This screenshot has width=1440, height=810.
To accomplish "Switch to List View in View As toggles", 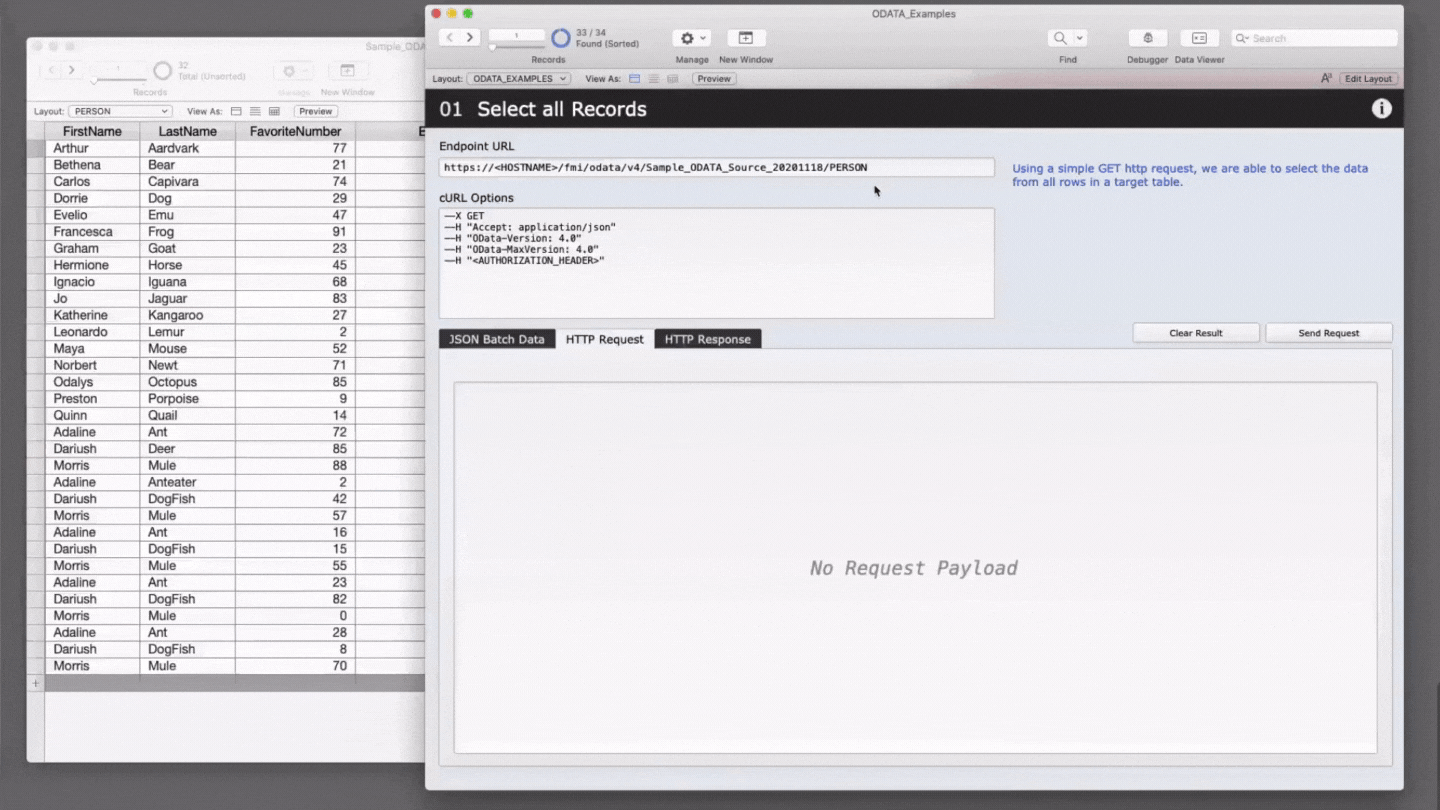I will [x=652, y=78].
